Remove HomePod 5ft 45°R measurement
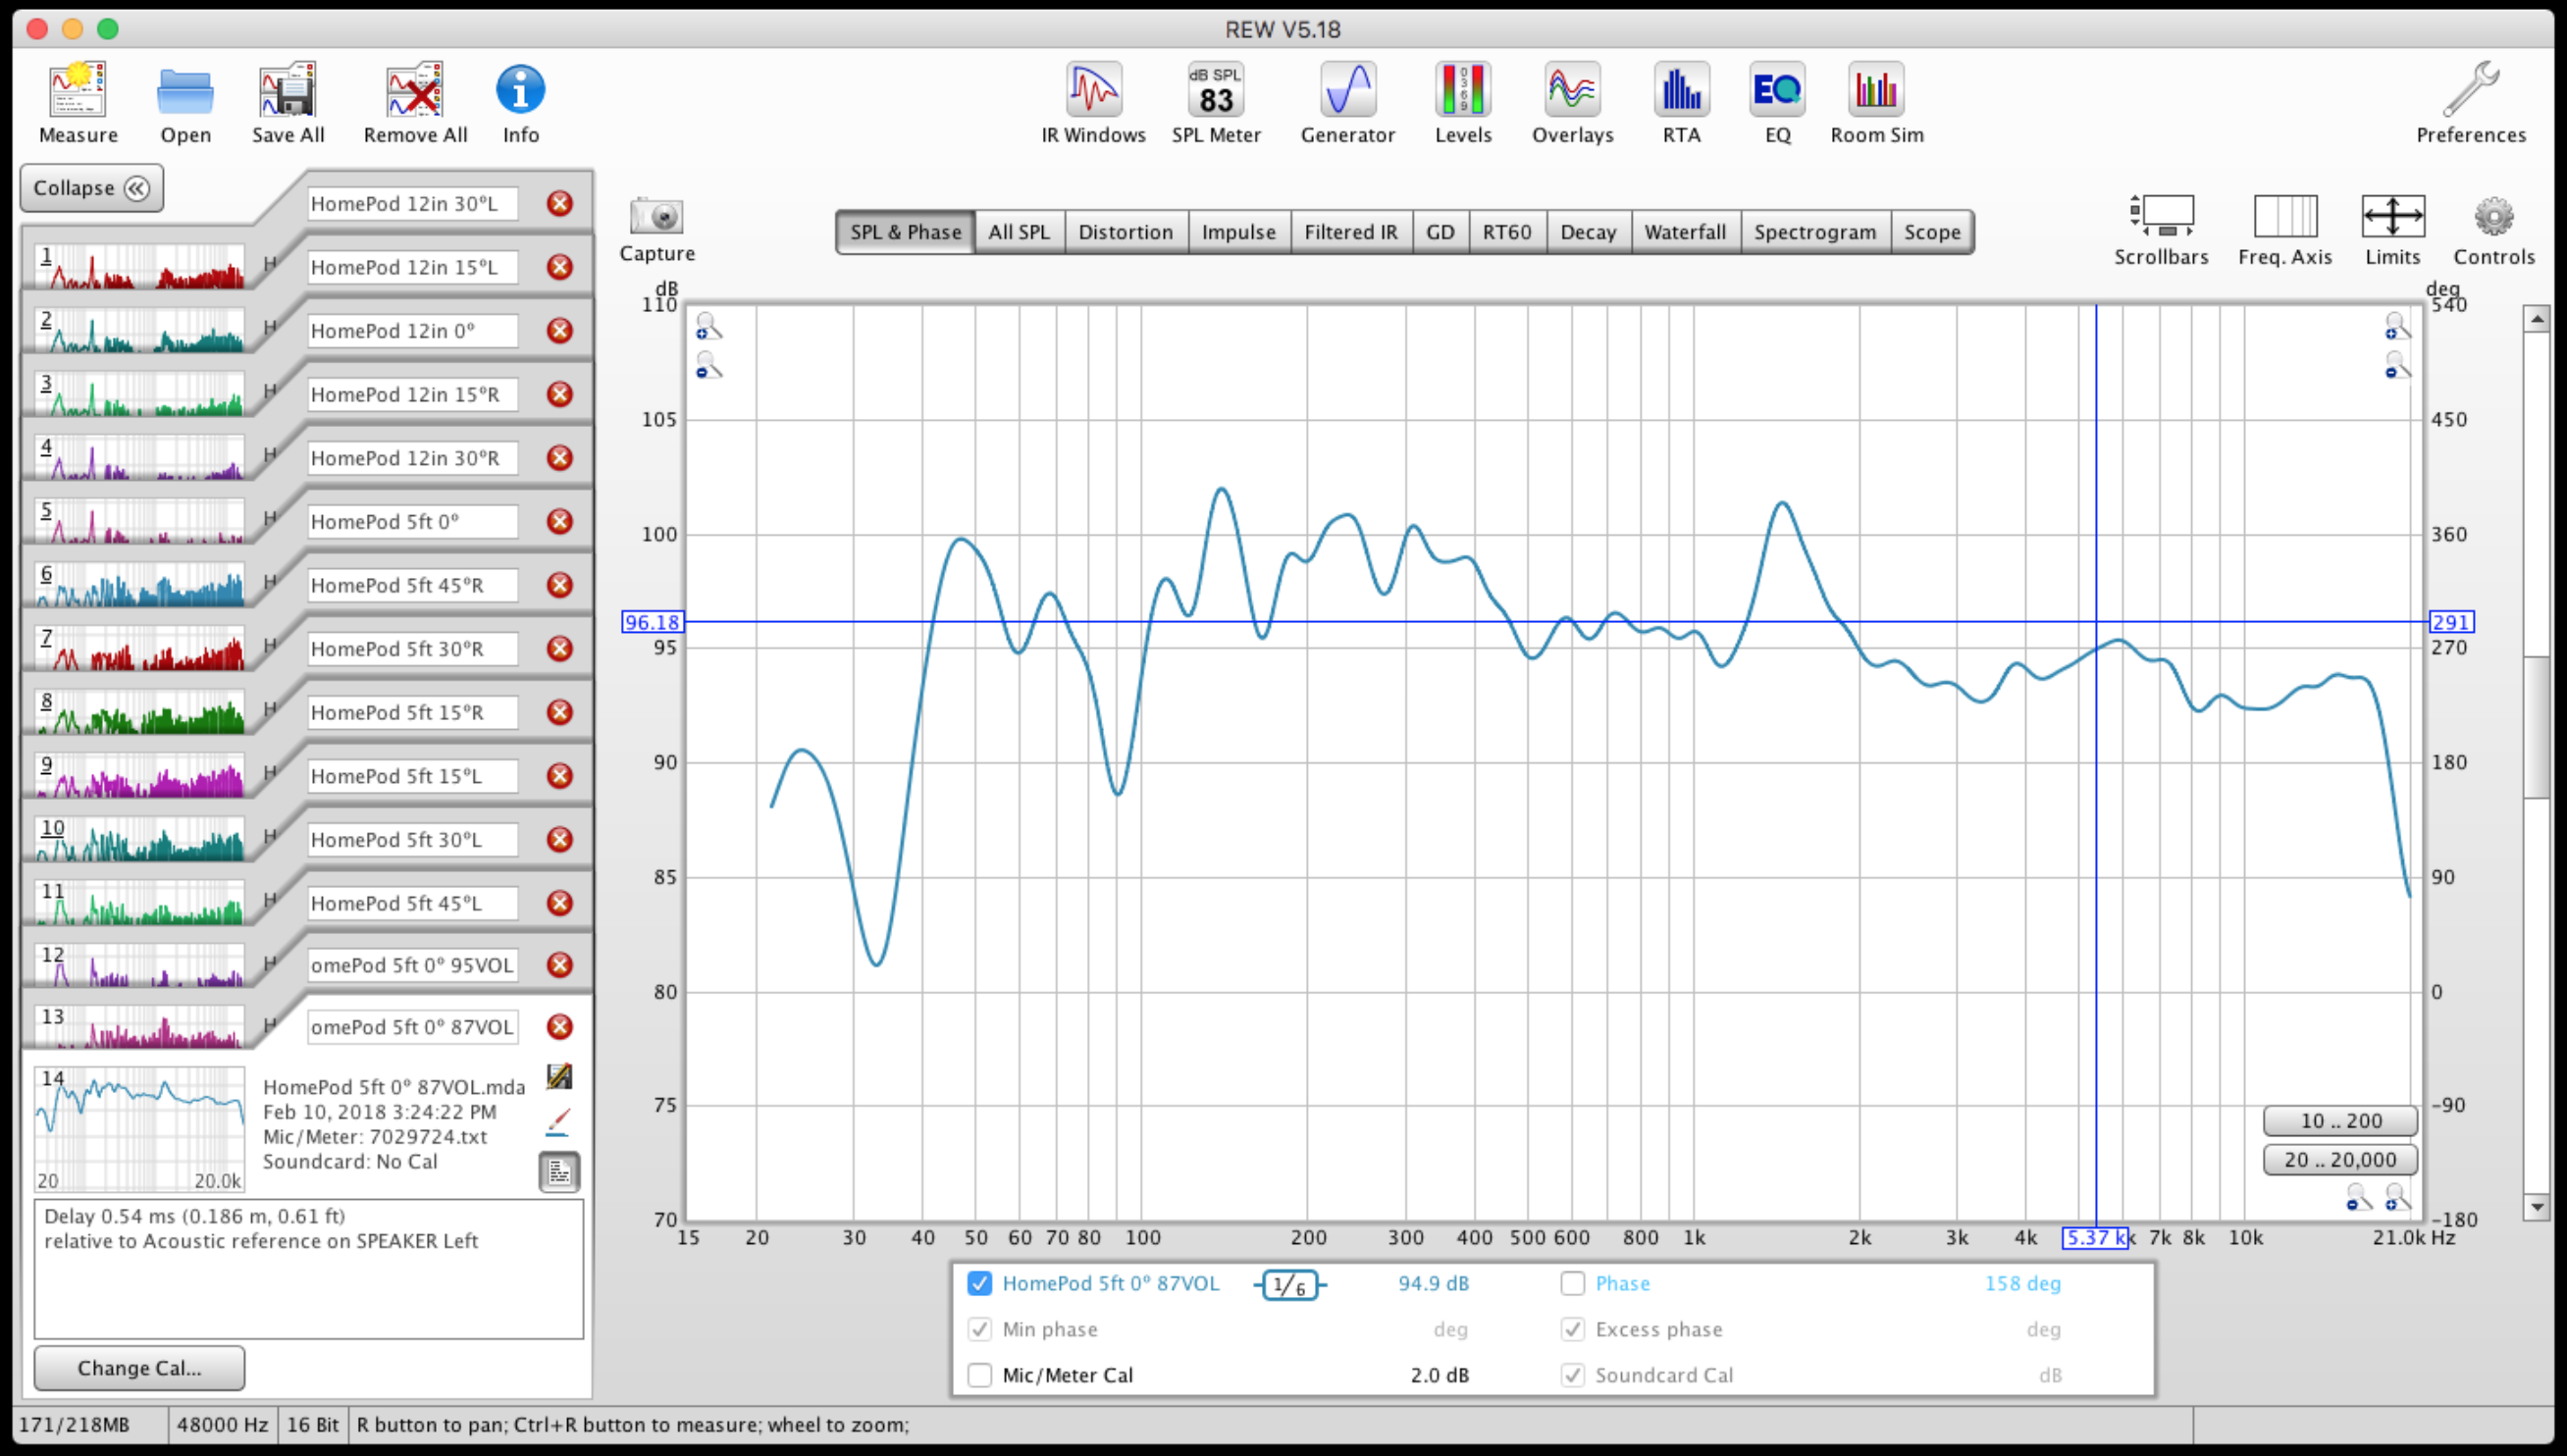The image size is (2567, 1456). click(x=560, y=585)
